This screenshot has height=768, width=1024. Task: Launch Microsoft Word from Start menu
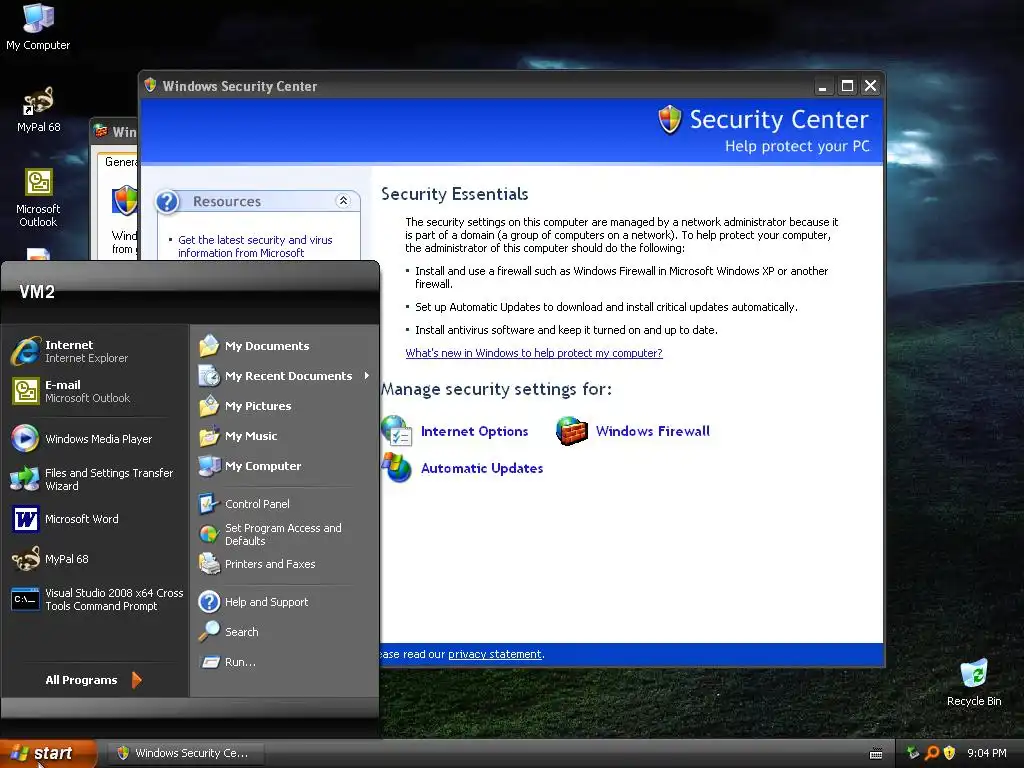tap(95, 519)
